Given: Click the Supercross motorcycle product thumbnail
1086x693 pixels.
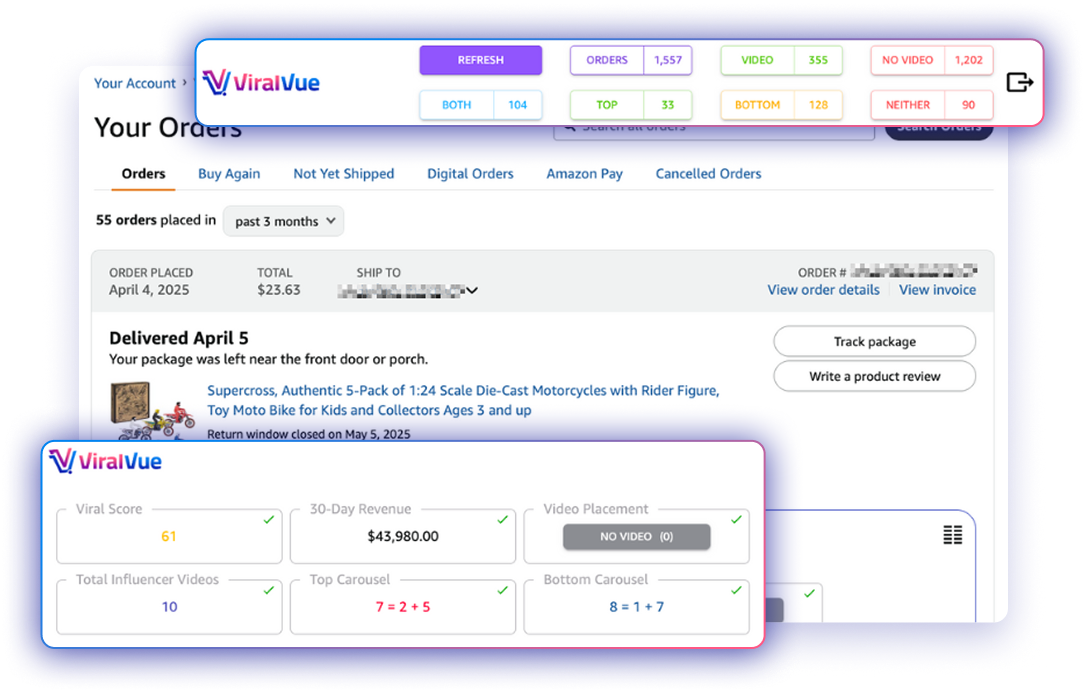Looking at the screenshot, I should (152, 411).
